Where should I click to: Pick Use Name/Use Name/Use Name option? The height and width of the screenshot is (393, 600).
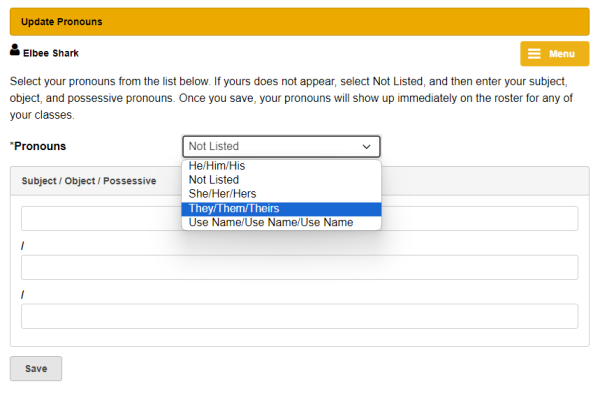coord(281,223)
